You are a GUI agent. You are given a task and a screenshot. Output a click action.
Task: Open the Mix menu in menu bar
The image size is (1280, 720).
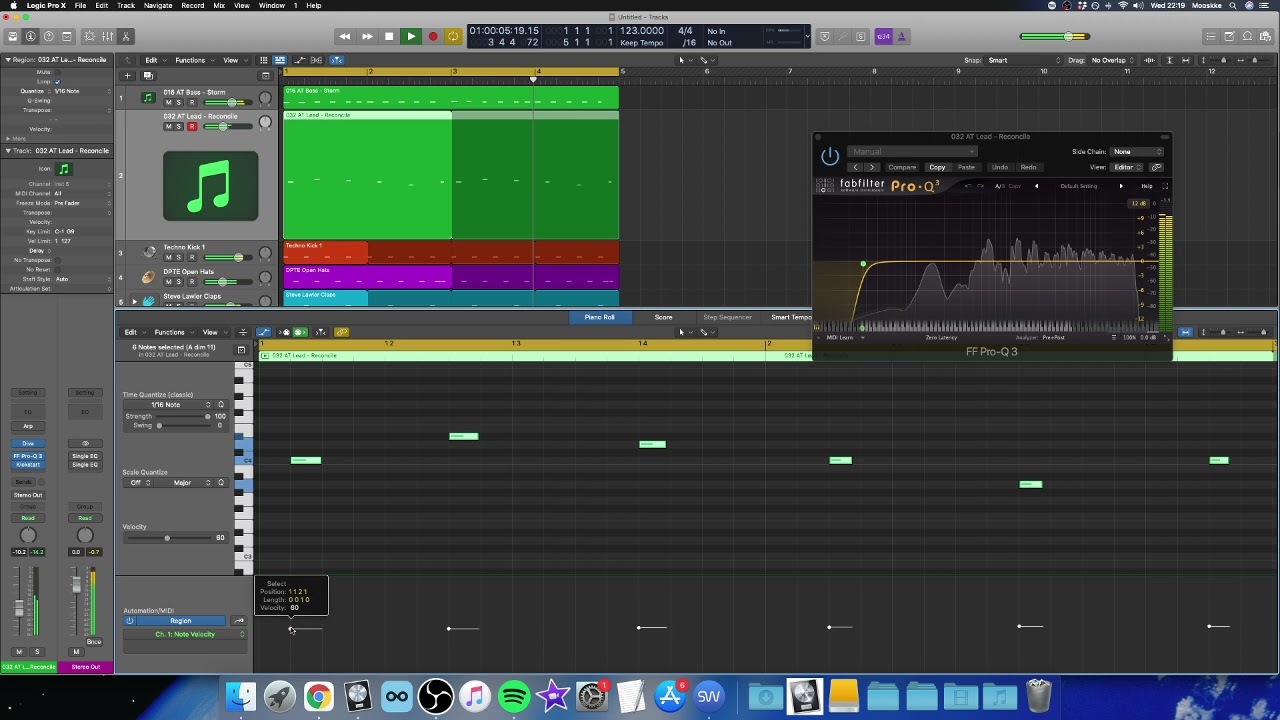(x=219, y=5)
